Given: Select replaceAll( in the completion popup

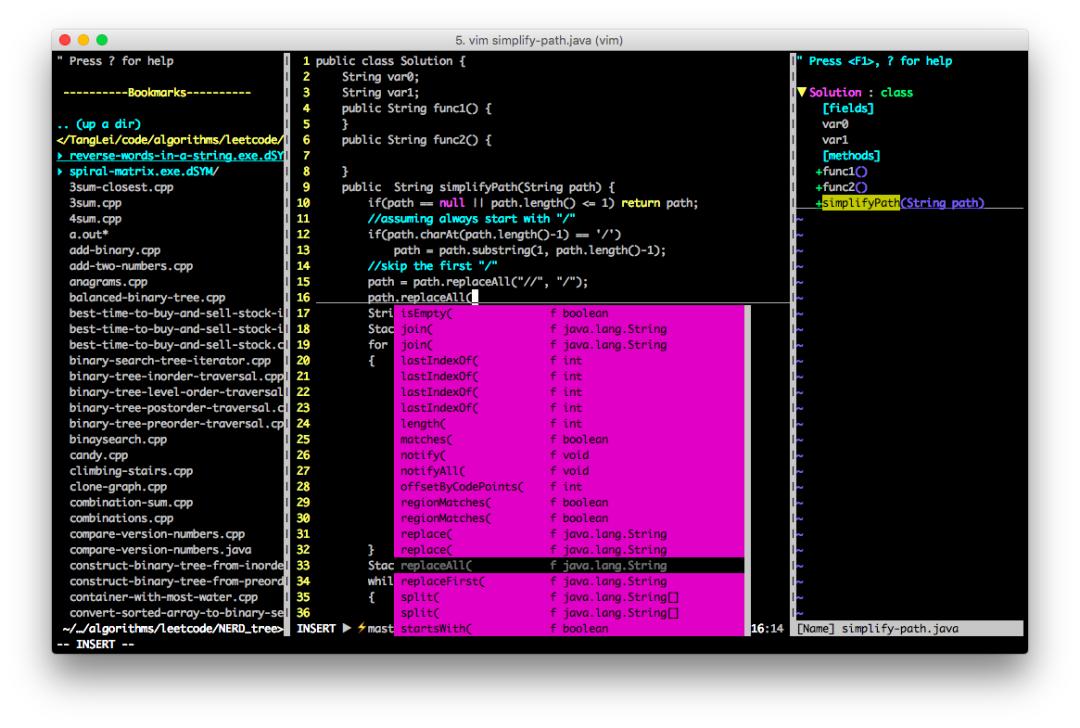Looking at the screenshot, I should [x=436, y=566].
